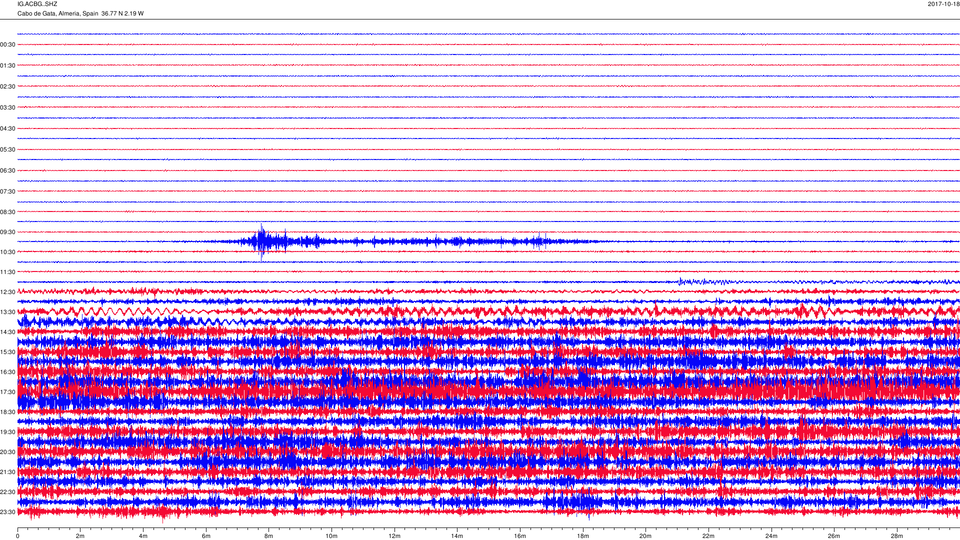Click the '26m' tick label on the axis
The width and height of the screenshot is (960, 540).
tap(834, 536)
